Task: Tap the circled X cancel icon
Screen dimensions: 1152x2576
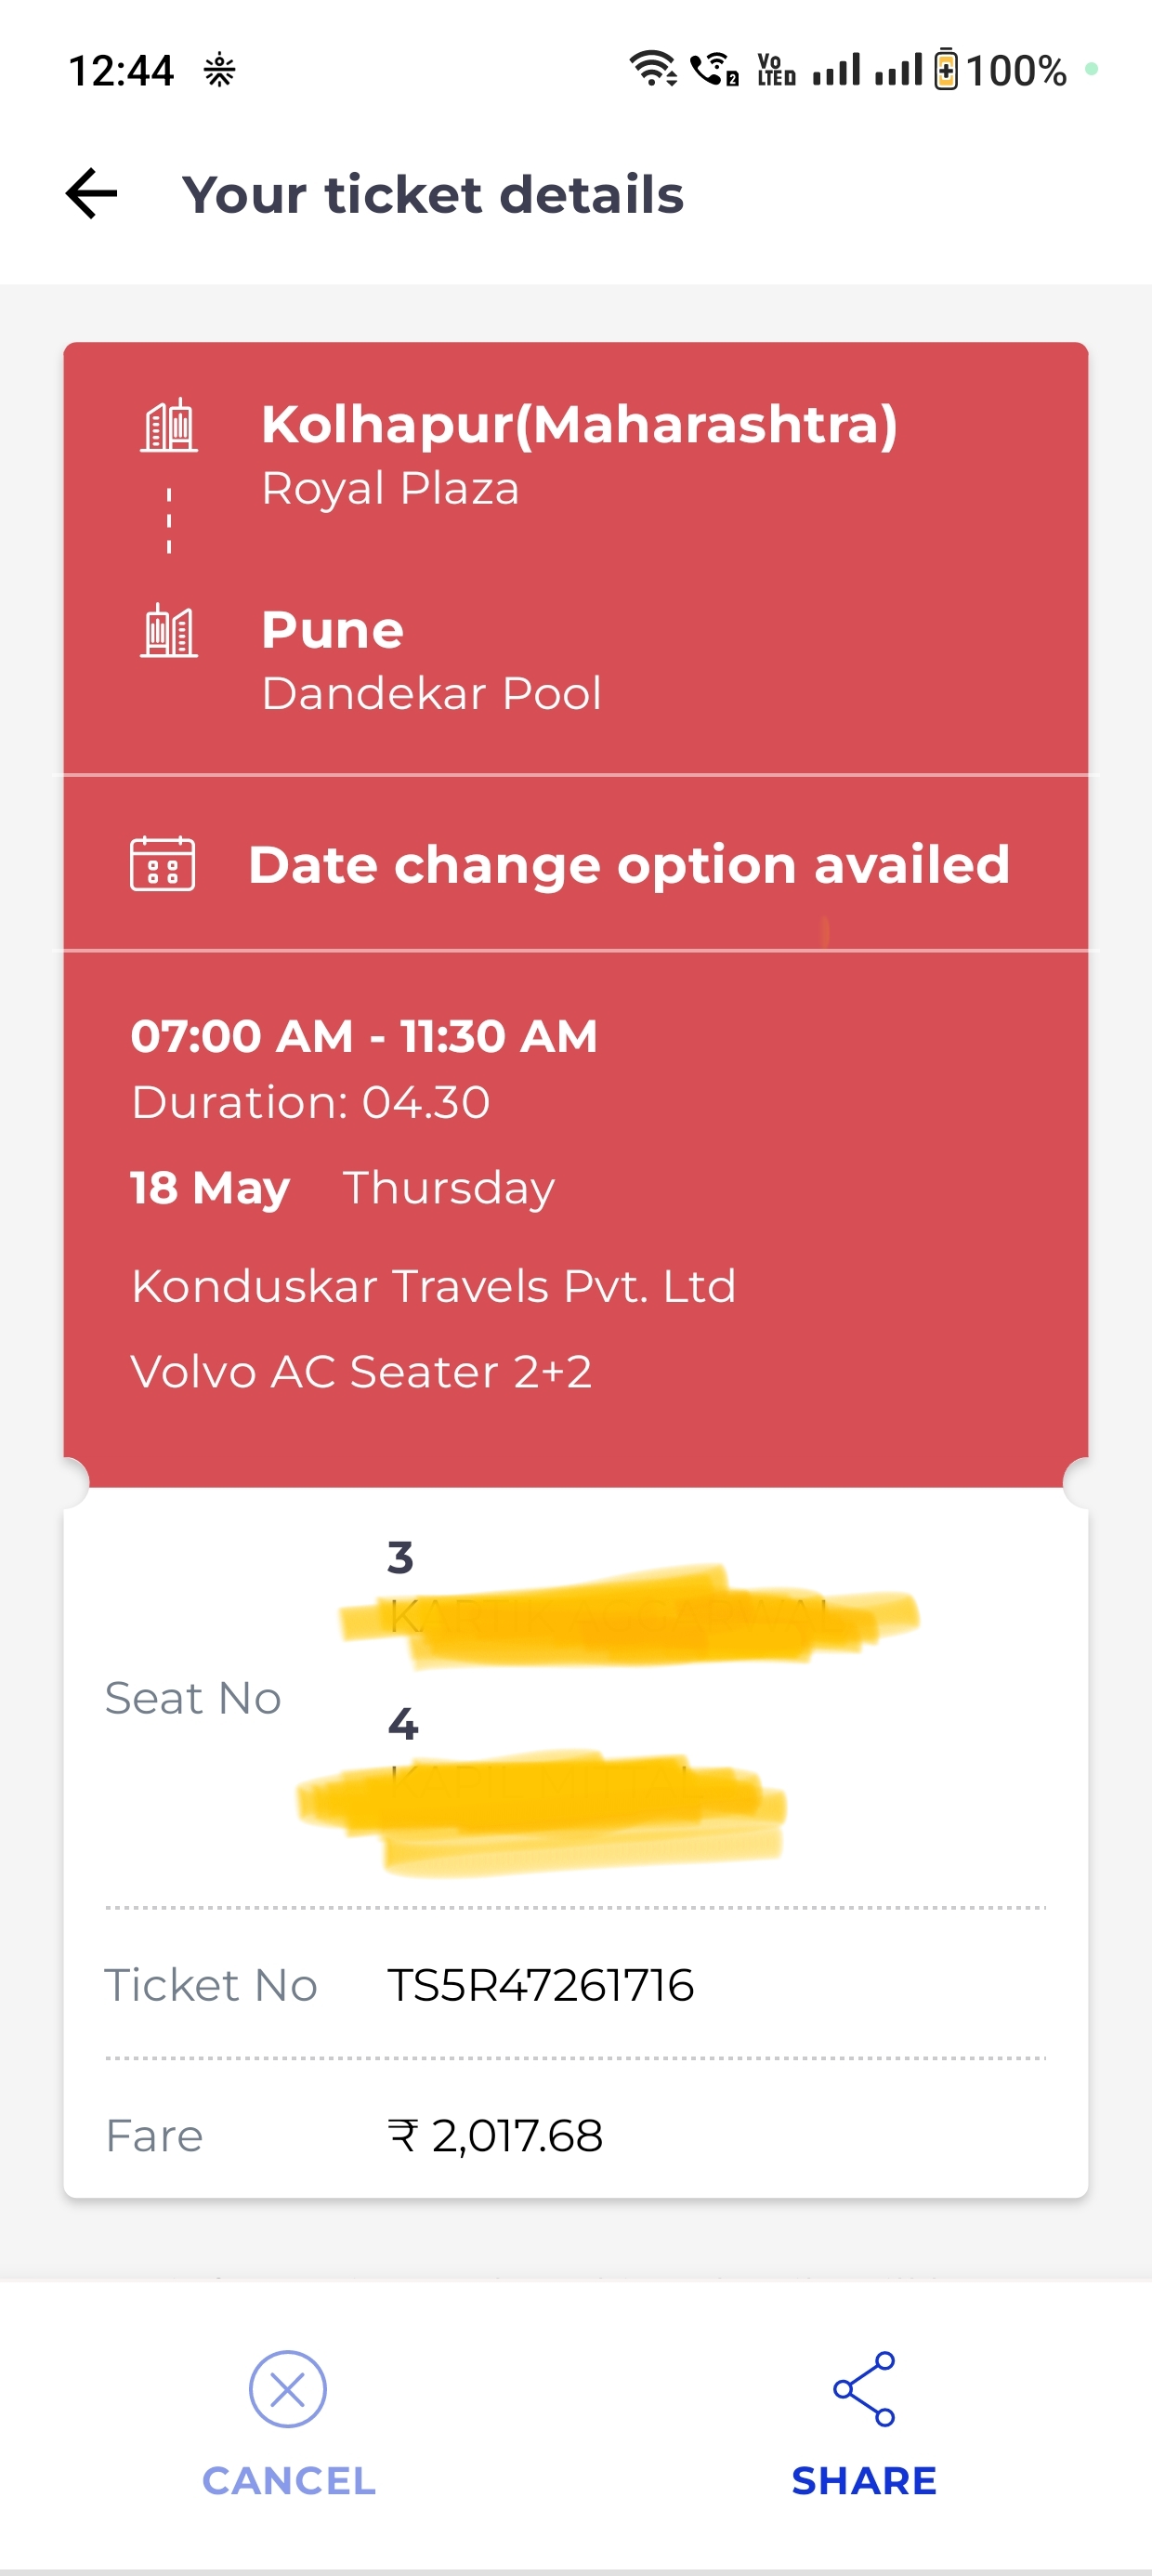Action: pos(288,2388)
